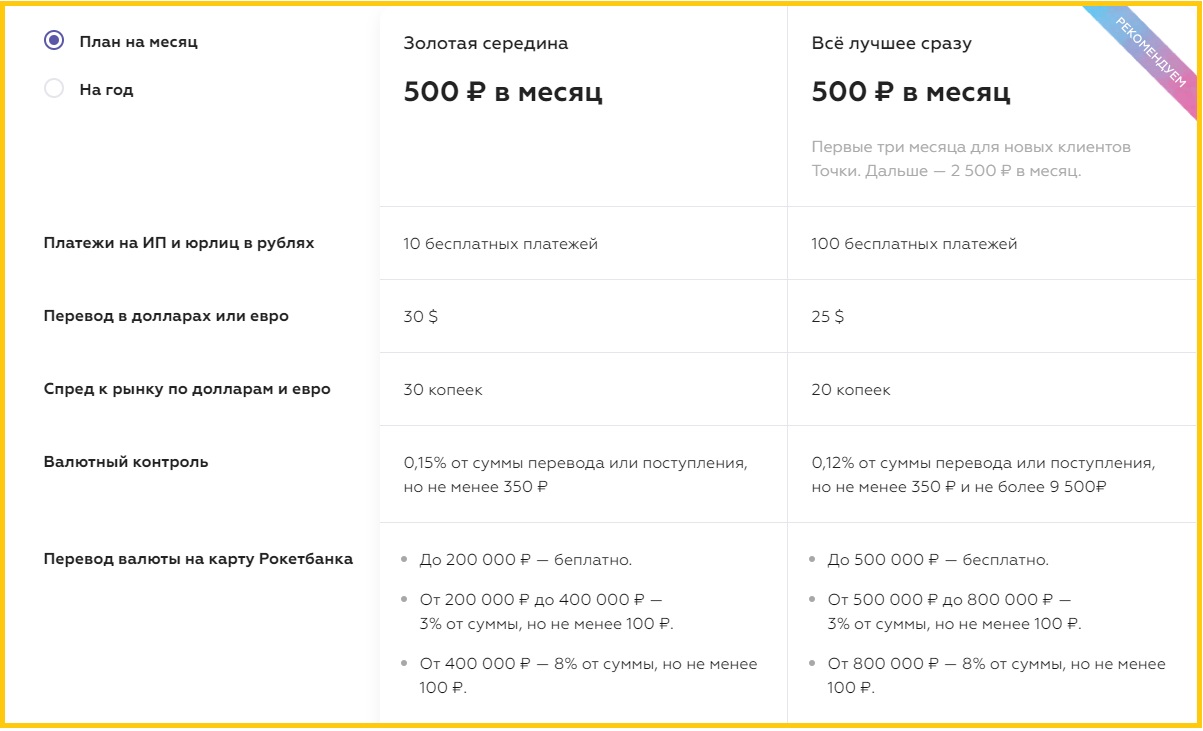
Task: Click the "Платежи на ИП и юрлиц в рублях" label
Action: [x=179, y=243]
